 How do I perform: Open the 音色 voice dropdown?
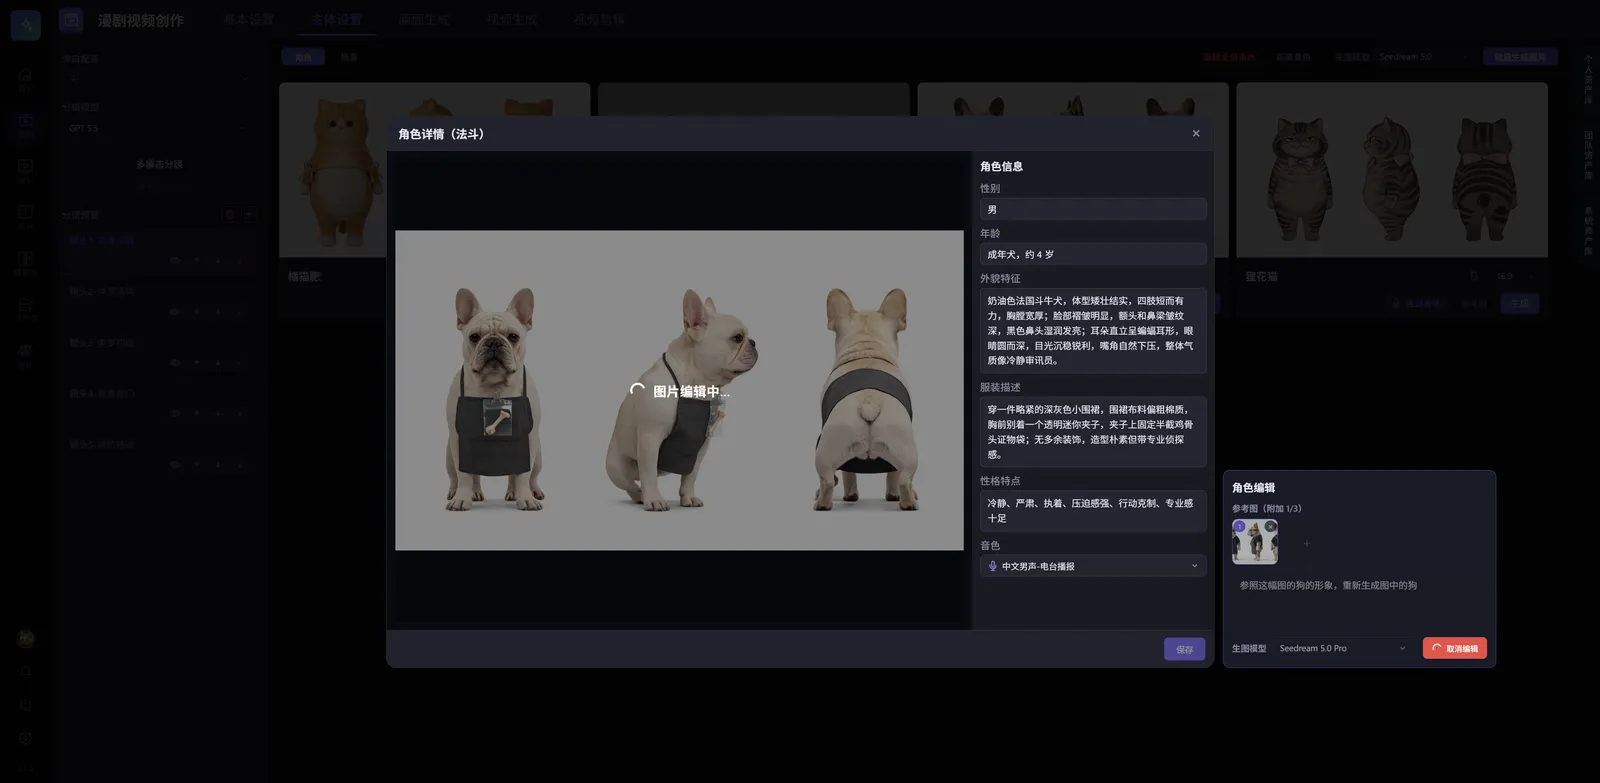1093,566
